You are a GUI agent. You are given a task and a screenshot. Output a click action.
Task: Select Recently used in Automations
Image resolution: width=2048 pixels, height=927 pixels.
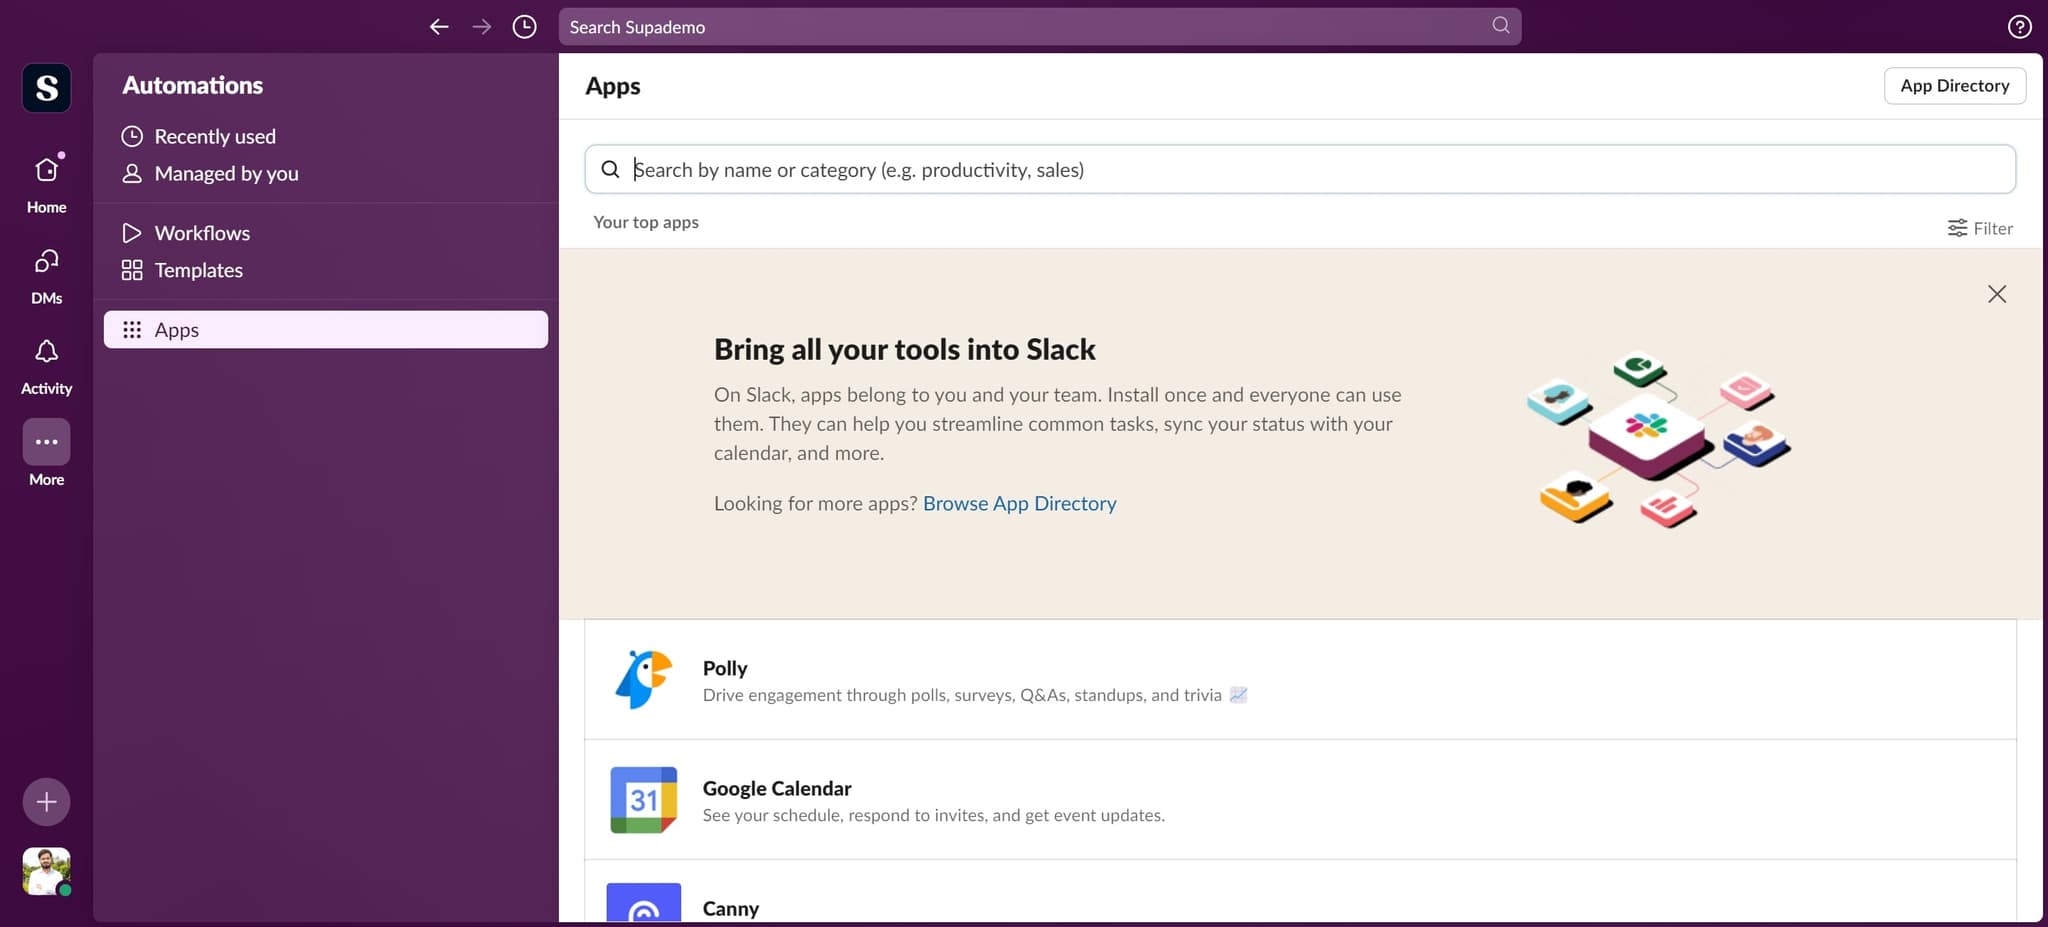tap(214, 136)
